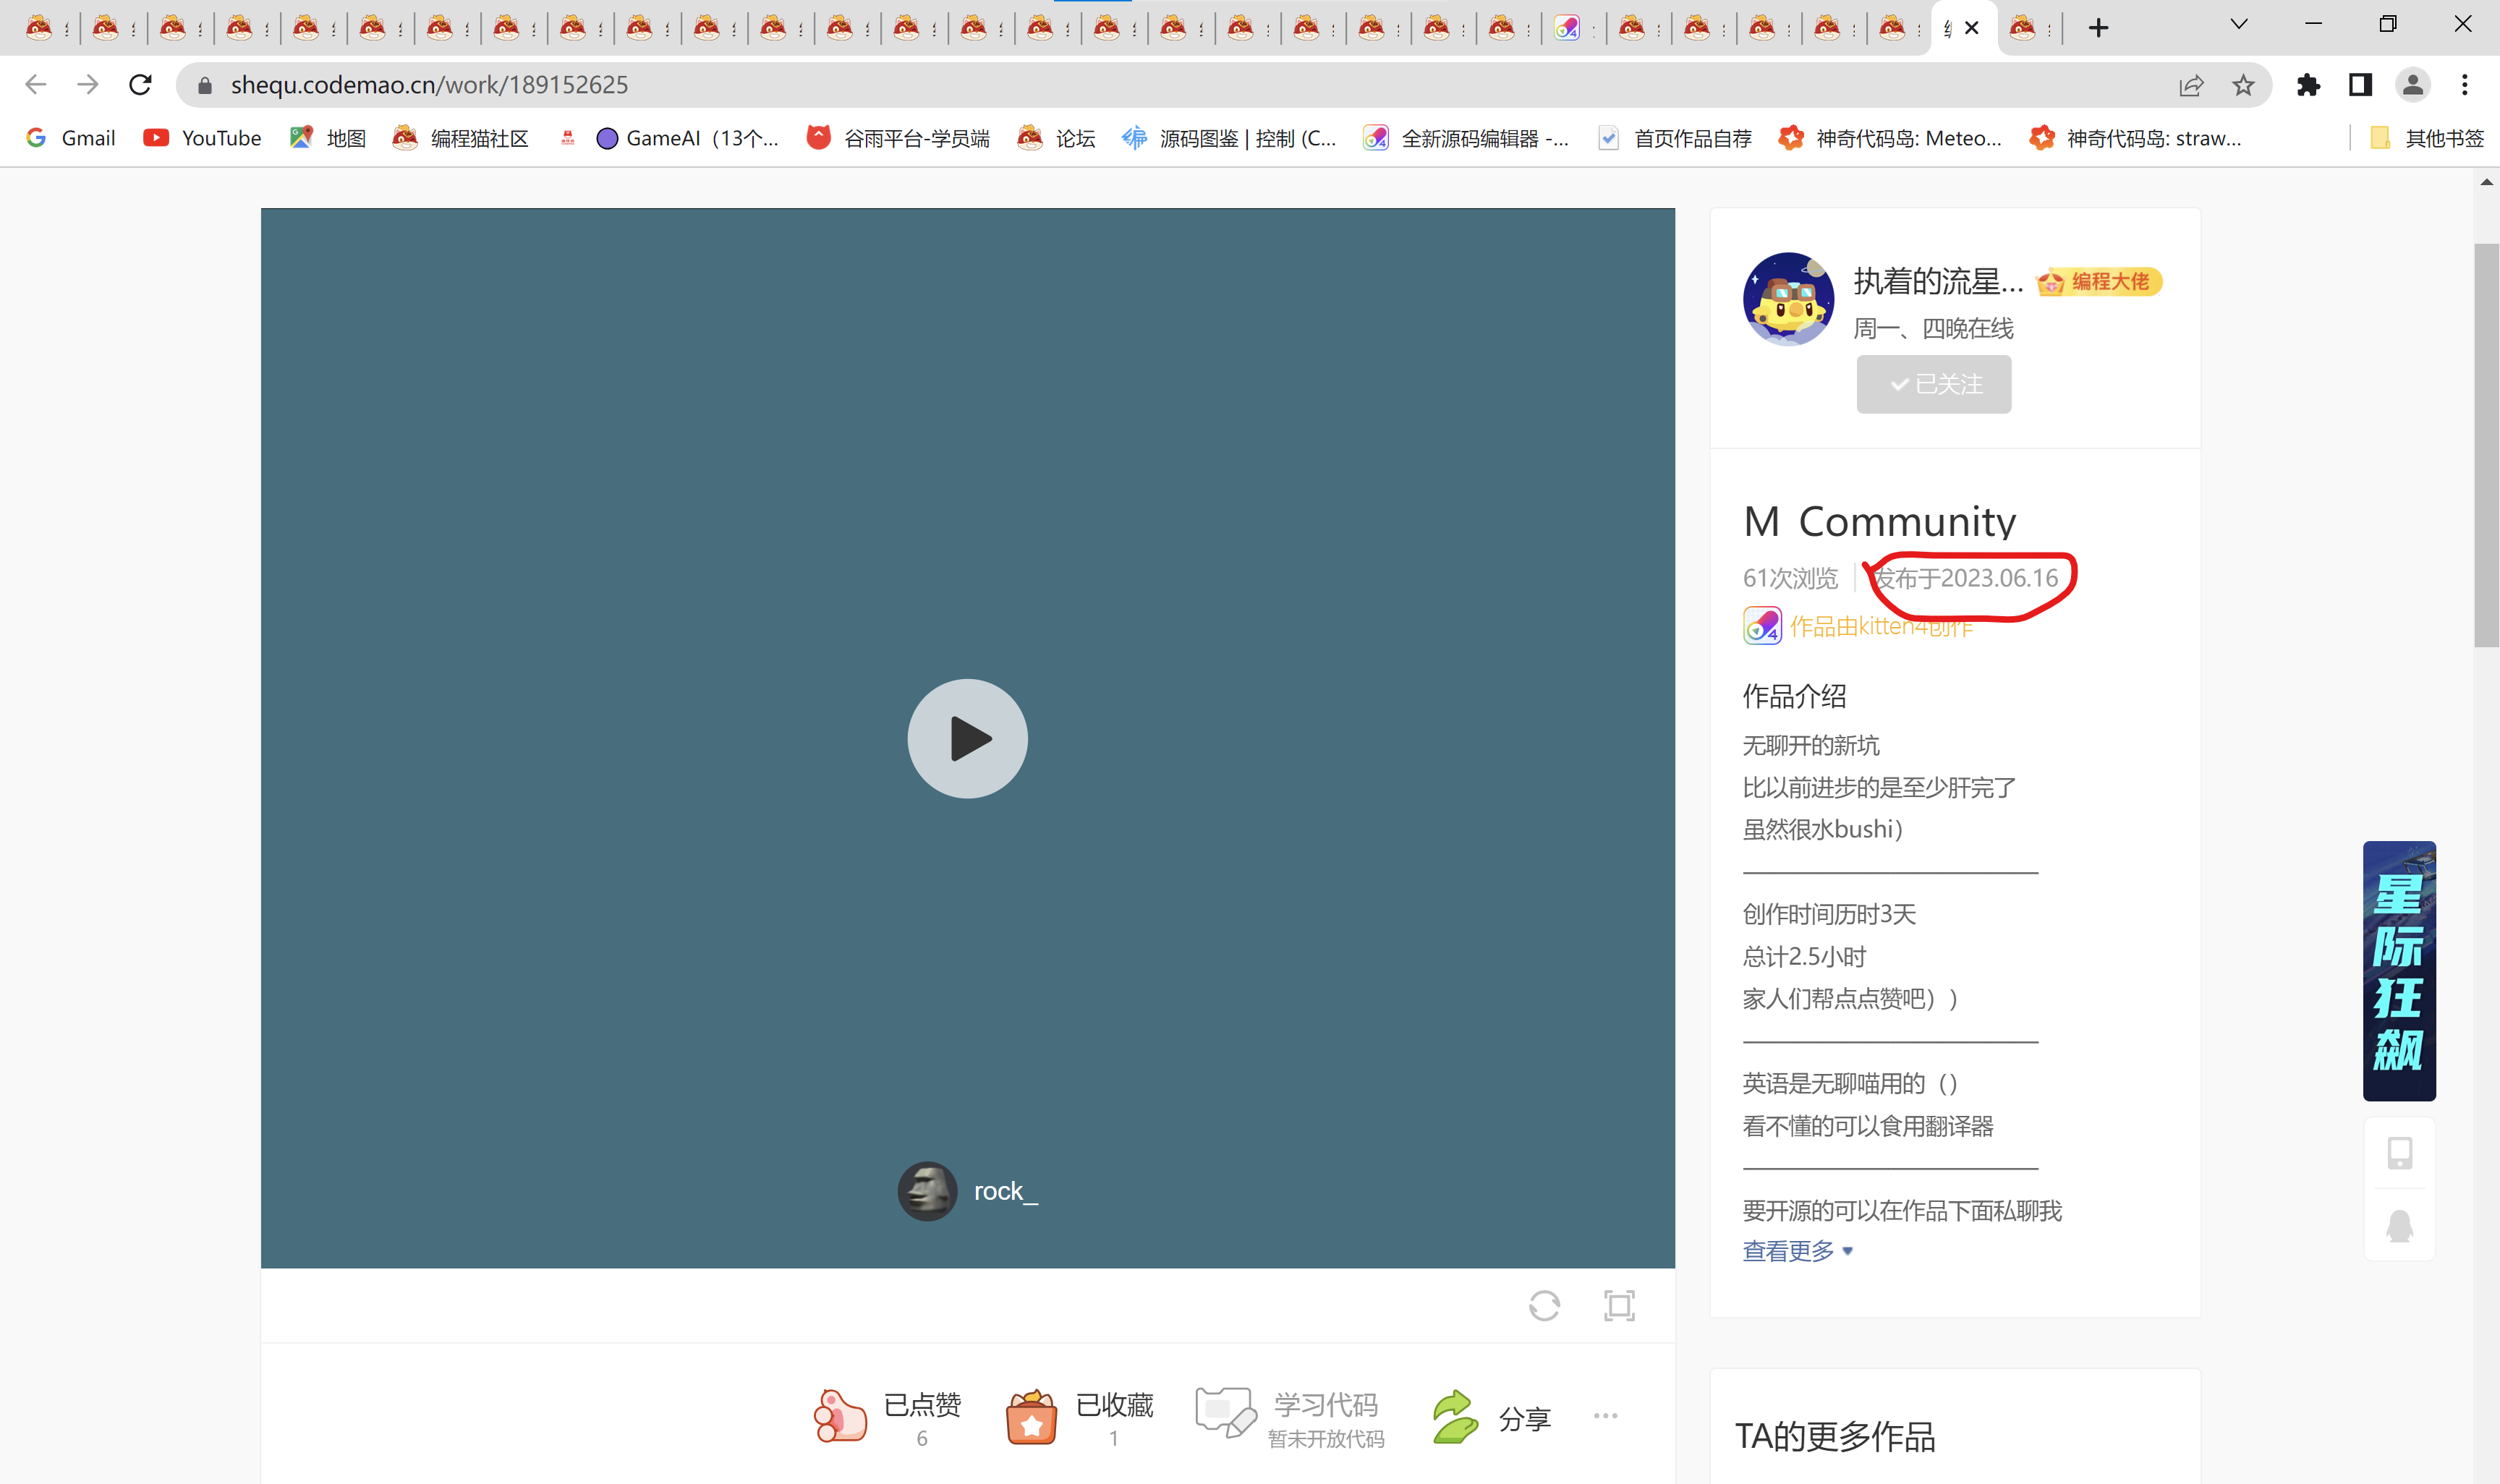Click the site lock icon in the address bar
Image resolution: width=2500 pixels, height=1484 pixels.
coord(205,85)
